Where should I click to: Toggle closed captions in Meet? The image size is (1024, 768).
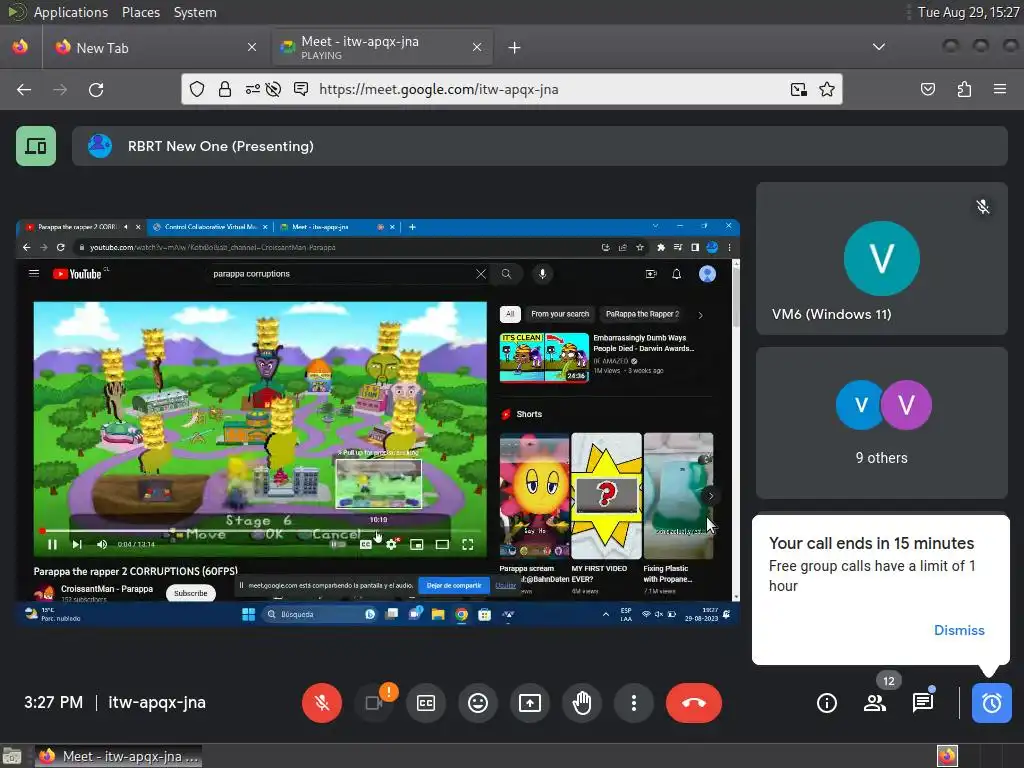pos(426,703)
